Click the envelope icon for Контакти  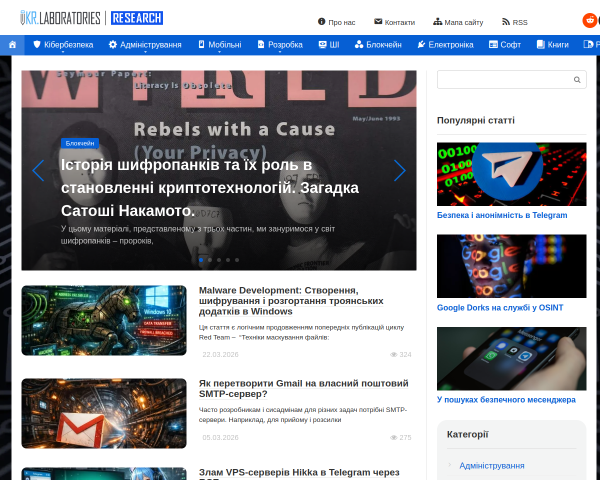(x=378, y=21)
